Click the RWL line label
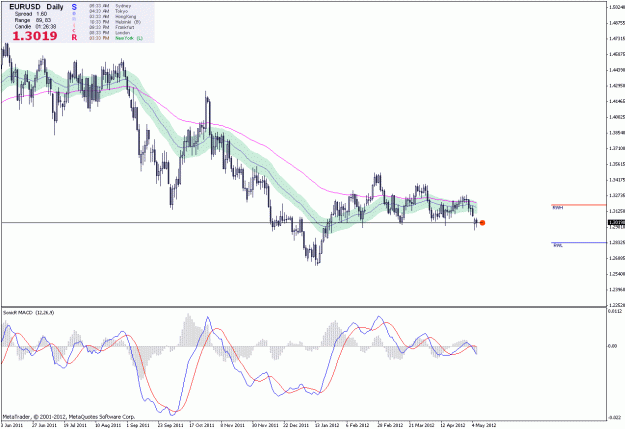This screenshot has width=625, height=429. click(x=558, y=245)
